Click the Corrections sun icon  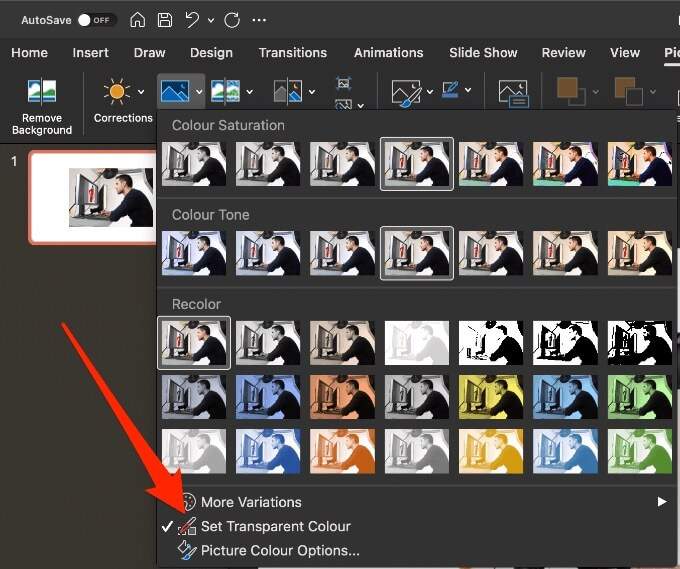point(117,91)
